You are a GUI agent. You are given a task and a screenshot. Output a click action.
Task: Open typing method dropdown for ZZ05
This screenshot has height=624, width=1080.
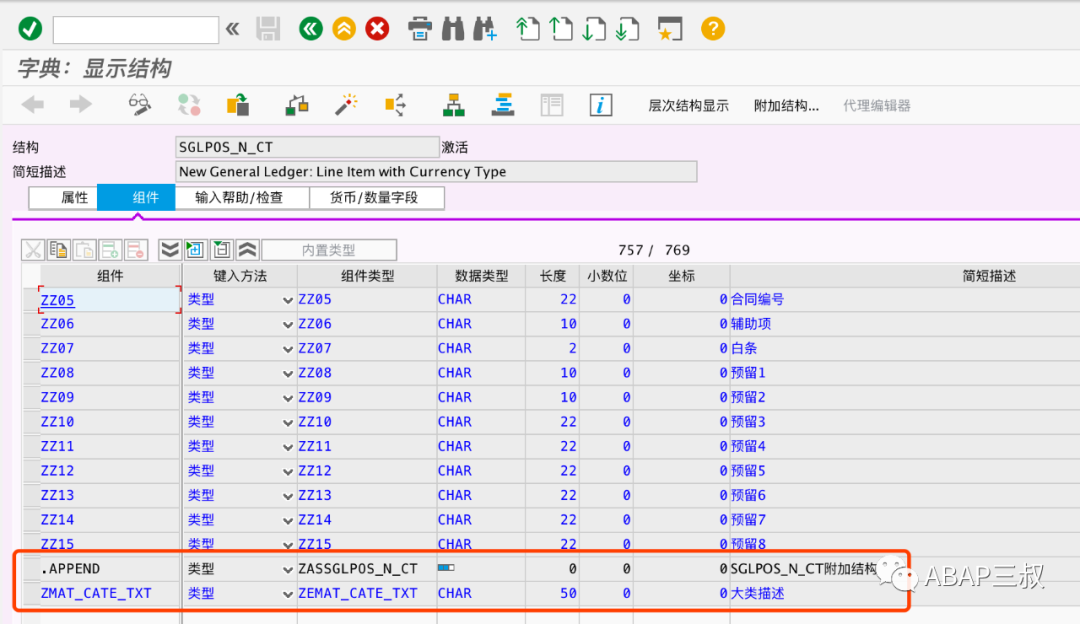tap(287, 300)
